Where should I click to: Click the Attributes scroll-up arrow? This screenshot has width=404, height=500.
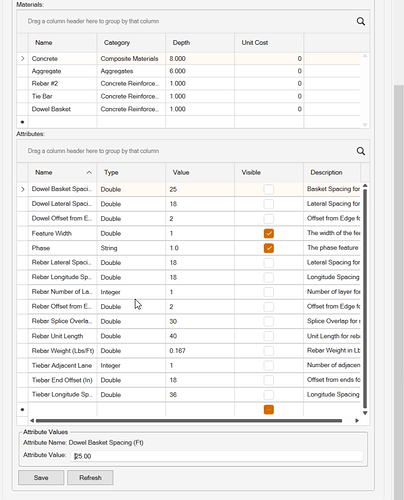pyautogui.click(x=365, y=186)
